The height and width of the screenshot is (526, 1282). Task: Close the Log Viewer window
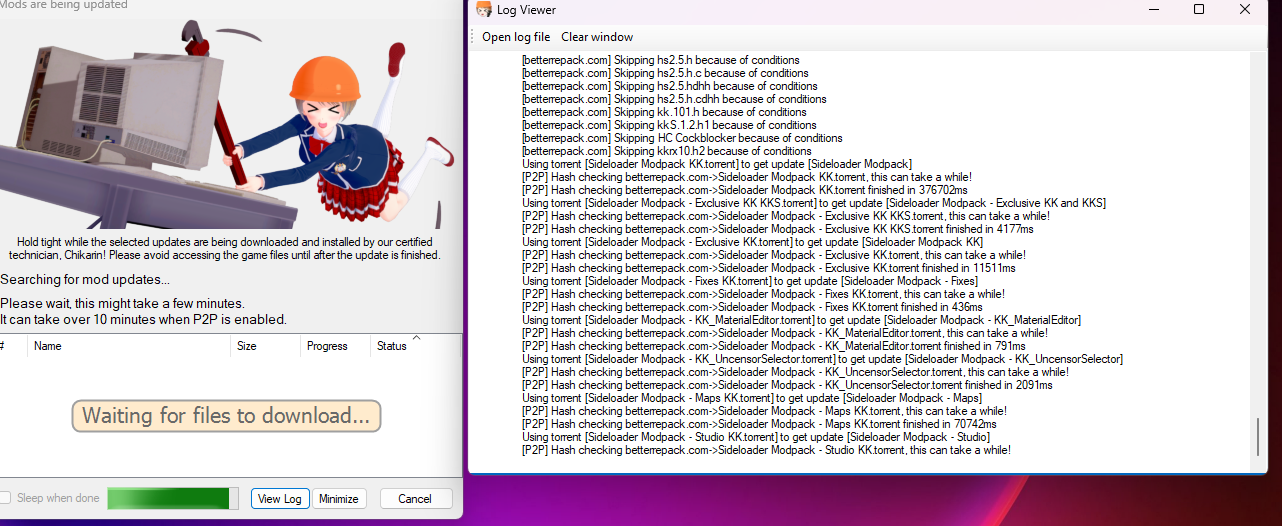tap(1245, 10)
